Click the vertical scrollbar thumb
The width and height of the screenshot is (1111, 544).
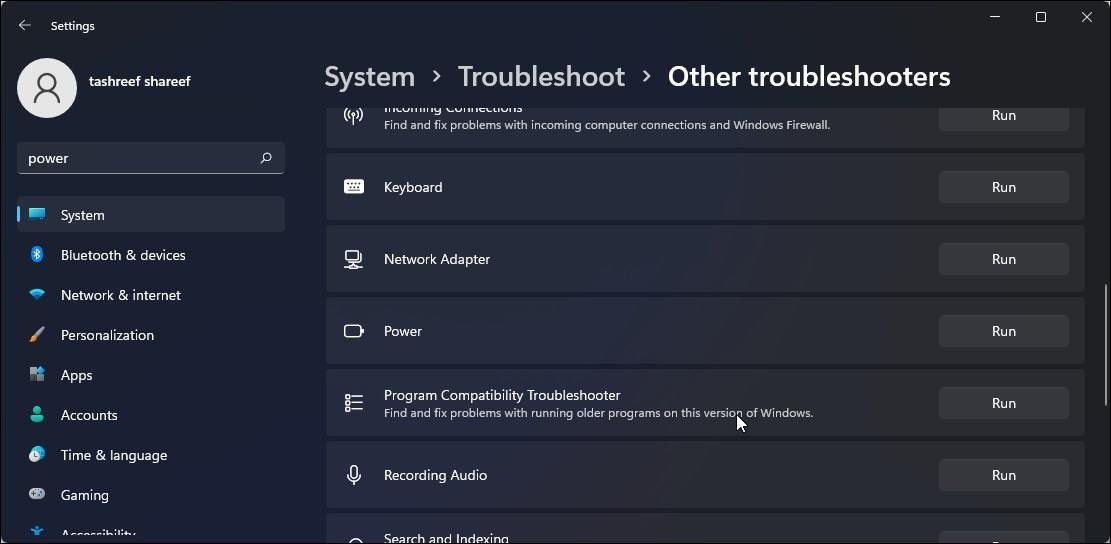[x=1105, y=344]
